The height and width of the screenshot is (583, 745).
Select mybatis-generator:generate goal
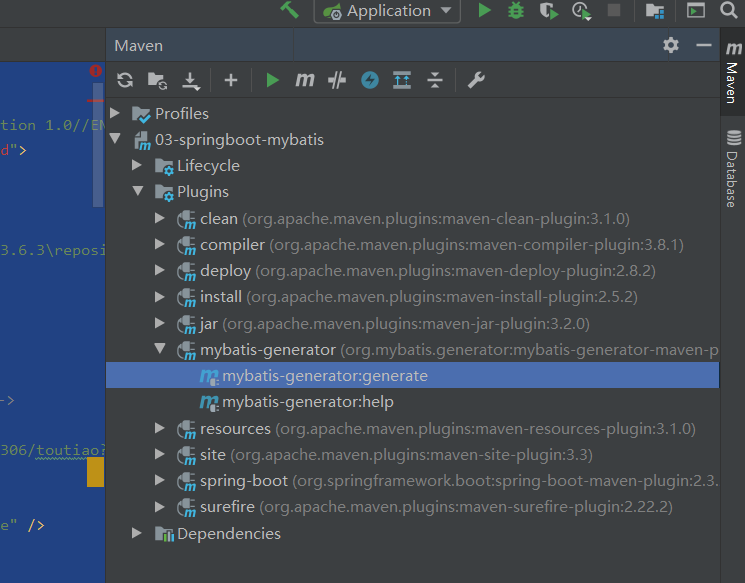[412, 375]
